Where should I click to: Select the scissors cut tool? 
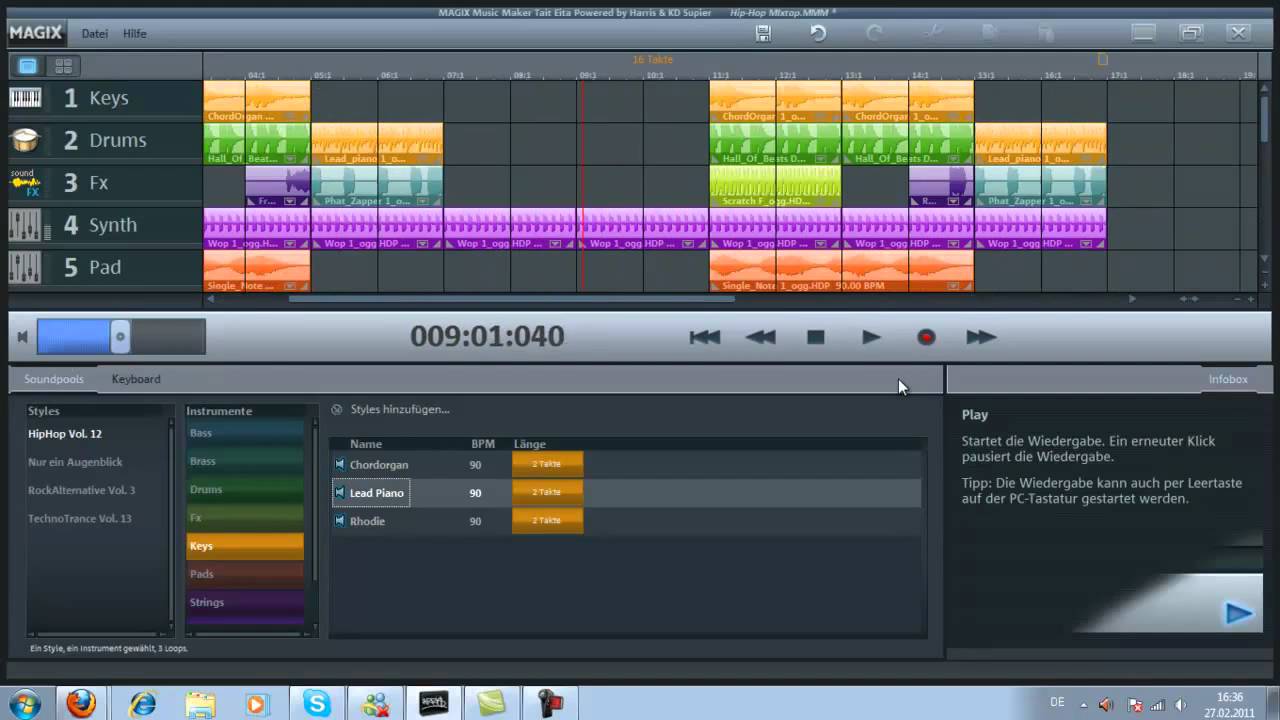pos(932,33)
